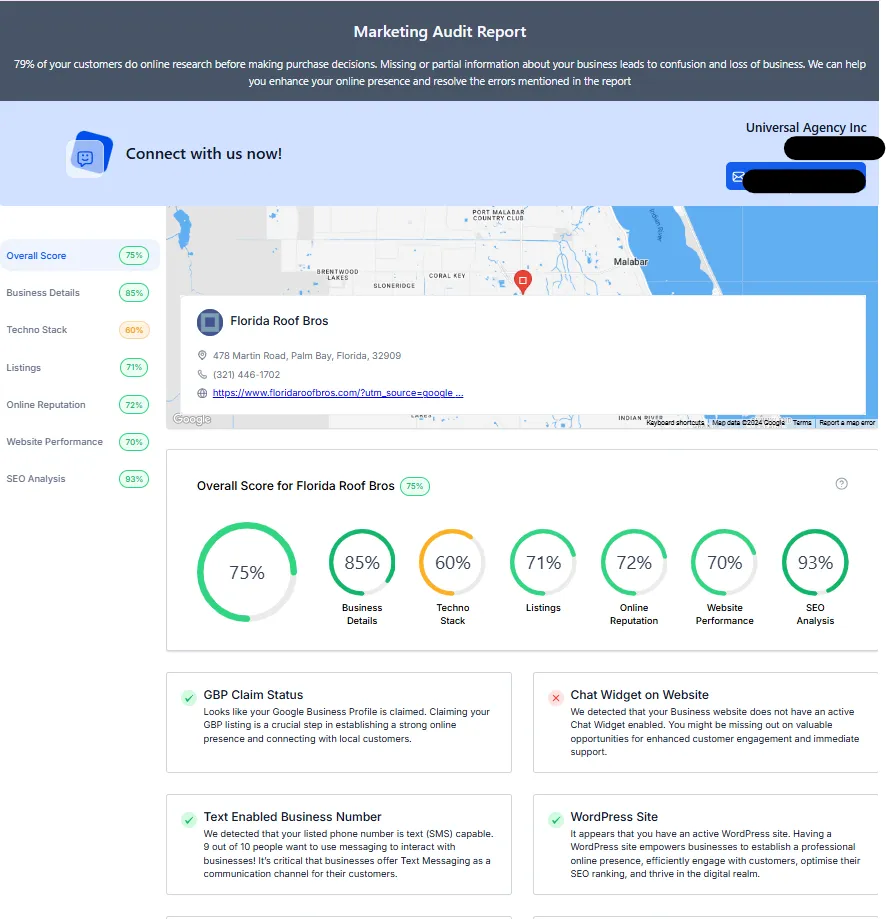
Task: Click the 71% Listings score gauge
Action: pos(543,563)
